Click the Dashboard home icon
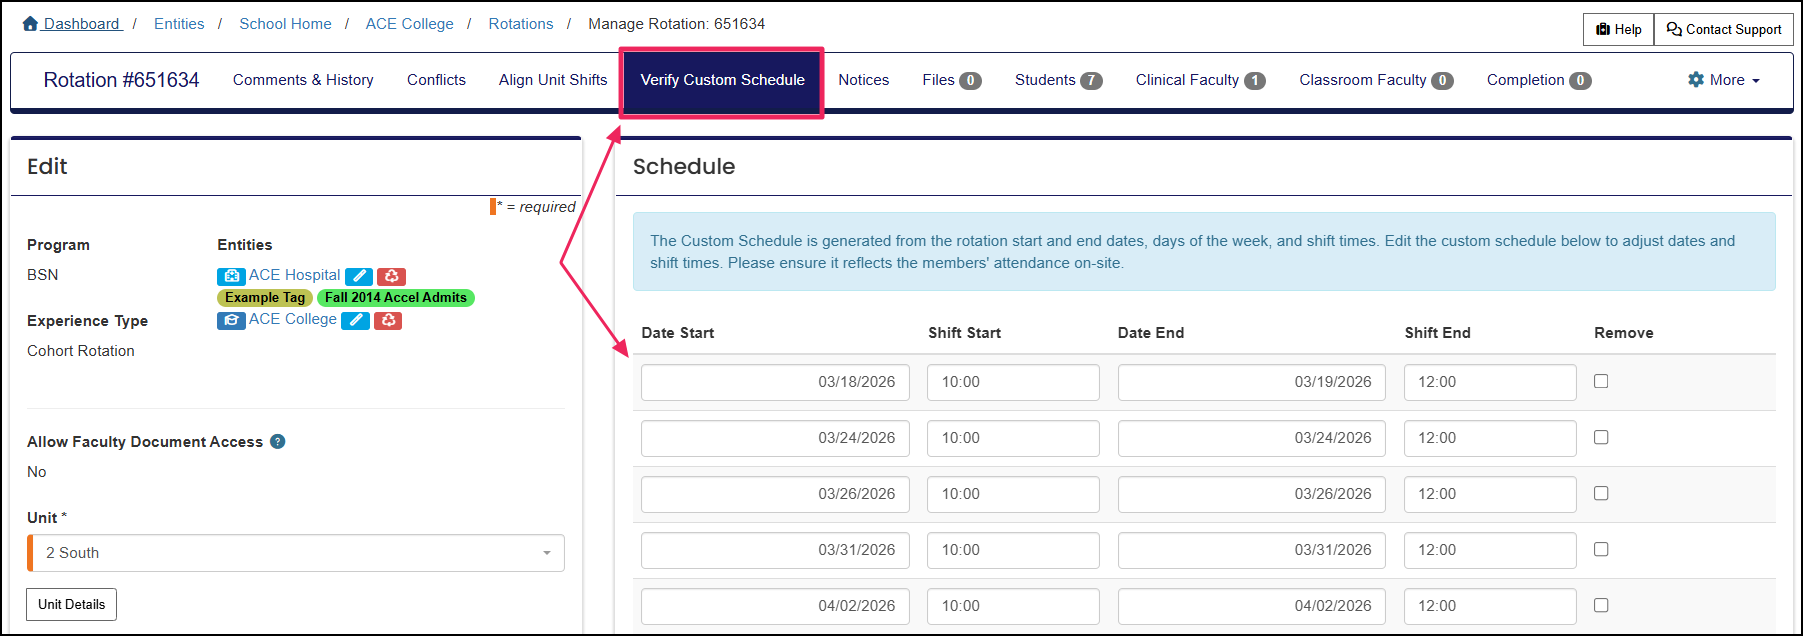Image resolution: width=1803 pixels, height=636 pixels. [x=30, y=23]
